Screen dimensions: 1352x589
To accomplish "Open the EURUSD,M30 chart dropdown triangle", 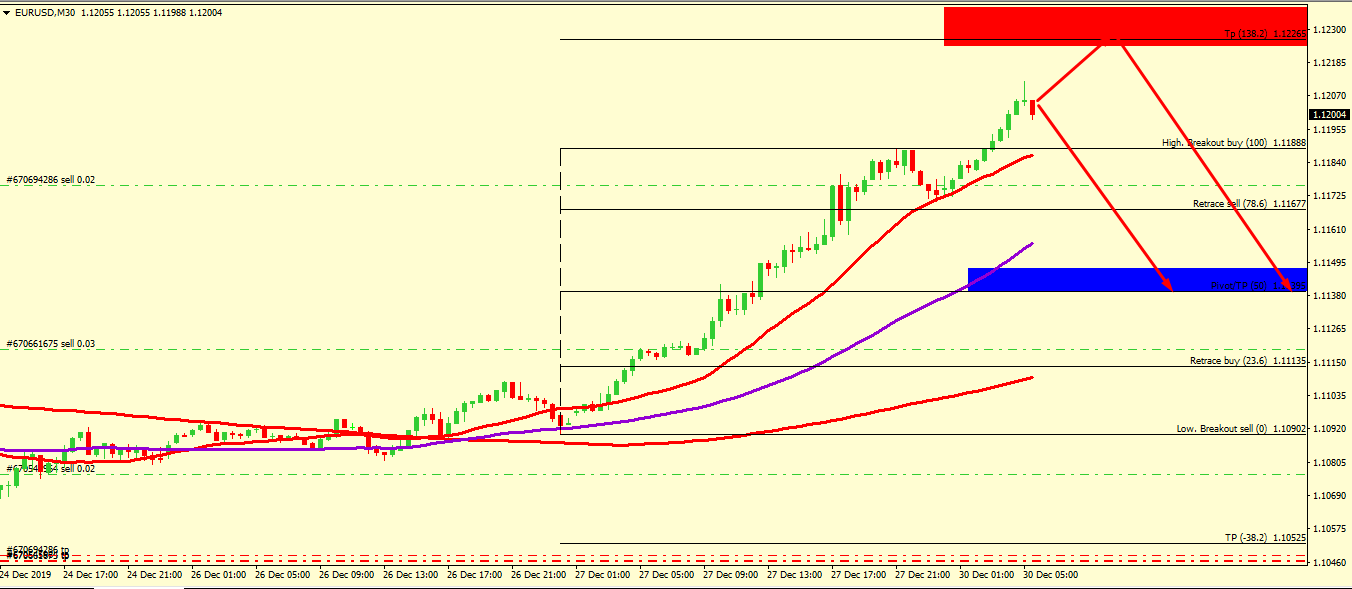I will pyautogui.click(x=7, y=13).
